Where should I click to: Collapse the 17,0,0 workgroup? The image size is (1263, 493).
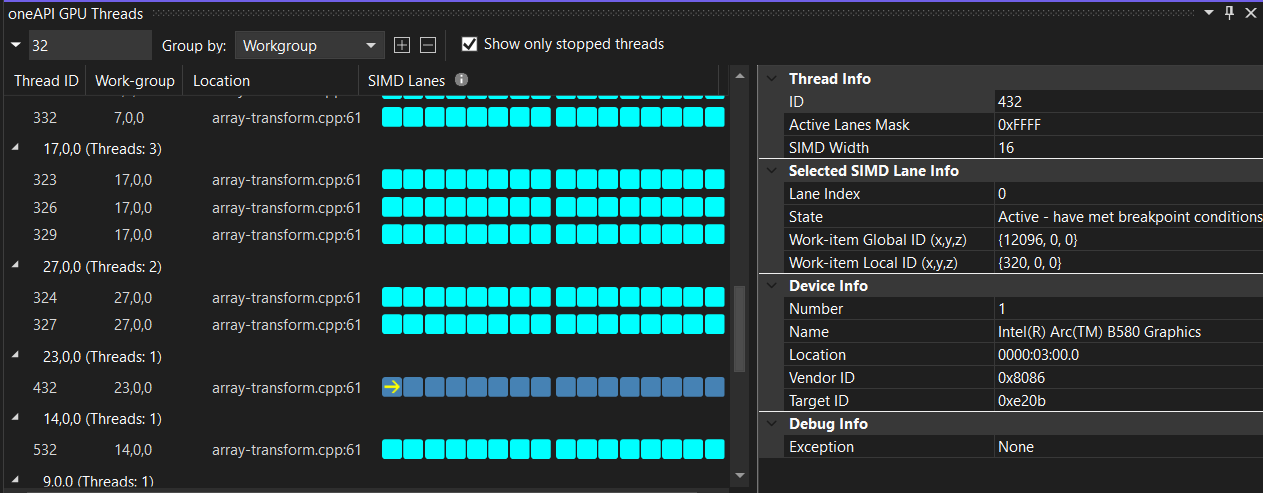tap(16, 149)
